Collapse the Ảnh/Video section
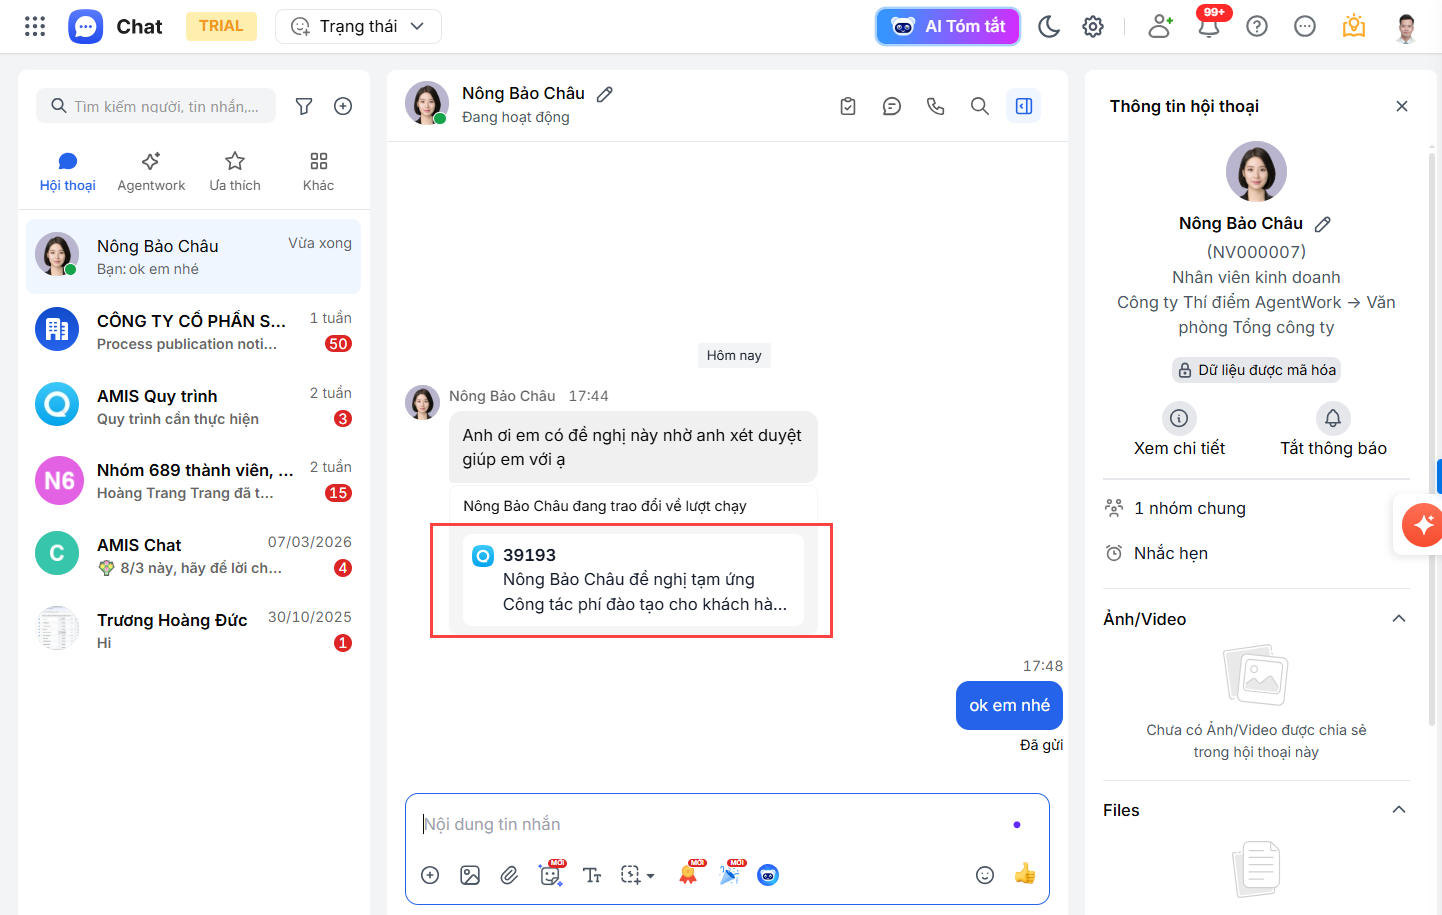The width and height of the screenshot is (1442, 915). [1399, 619]
